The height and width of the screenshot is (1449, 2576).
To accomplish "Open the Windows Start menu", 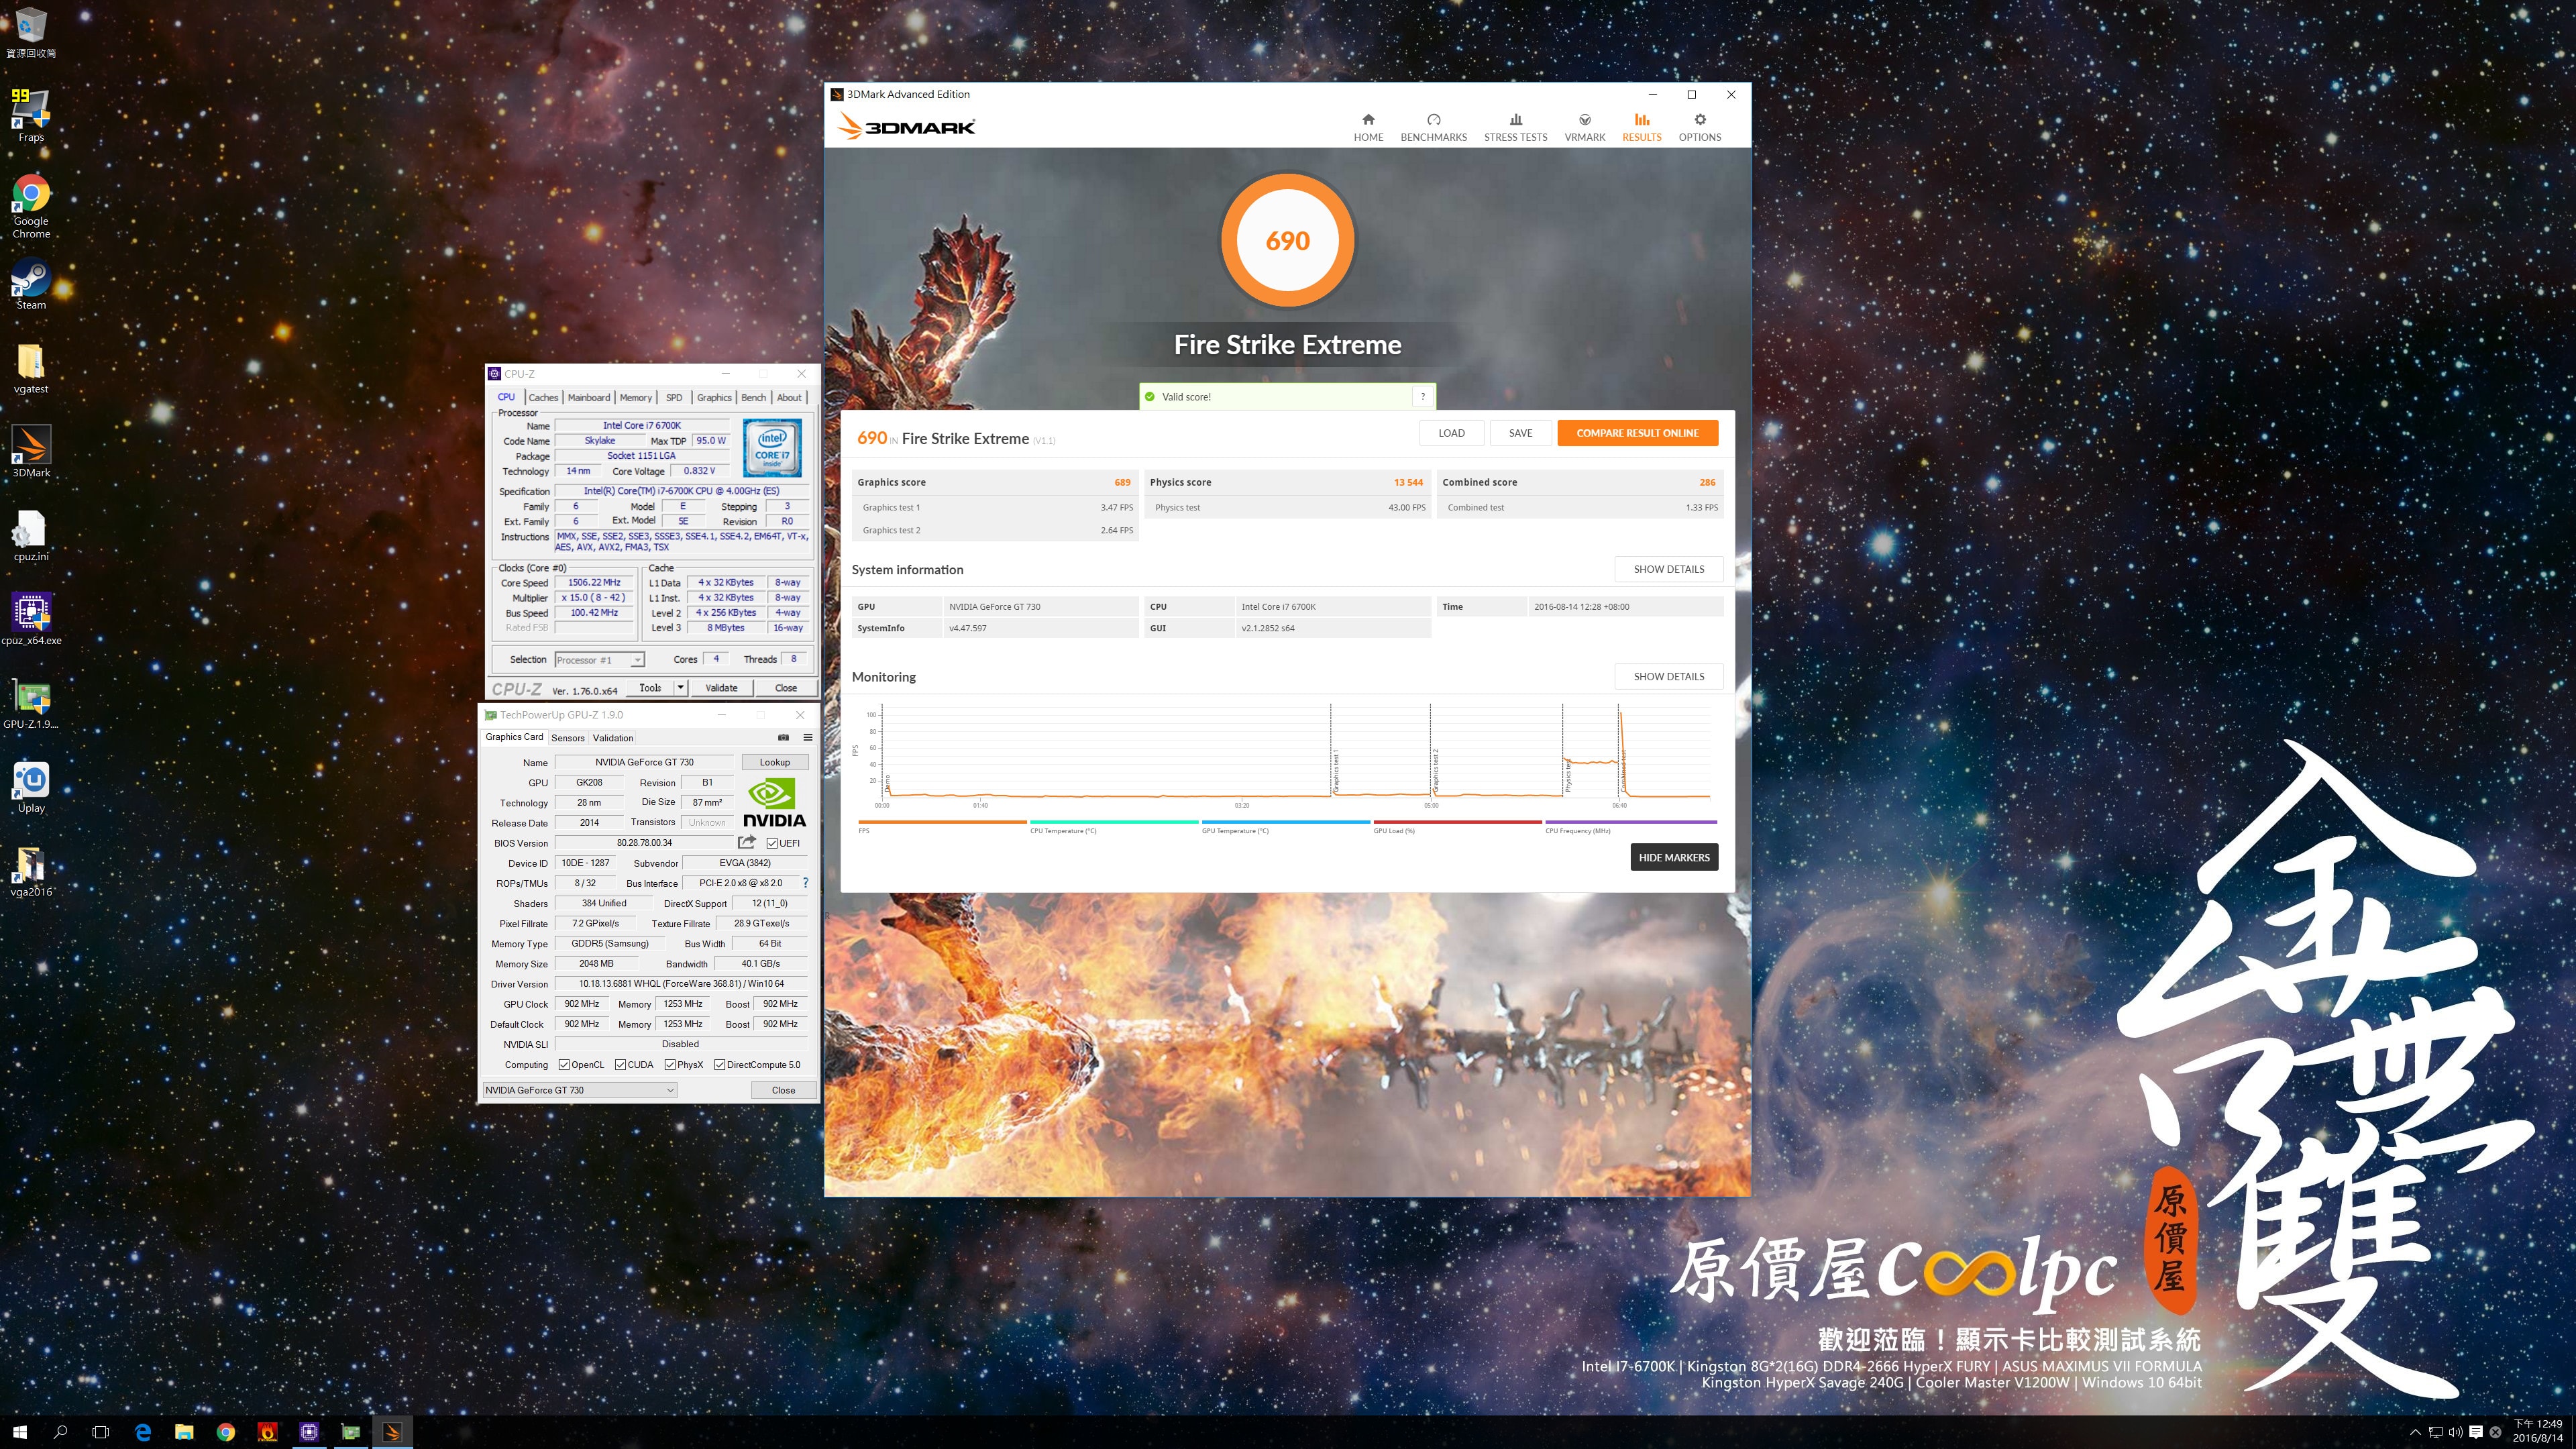I will pos(19,1432).
